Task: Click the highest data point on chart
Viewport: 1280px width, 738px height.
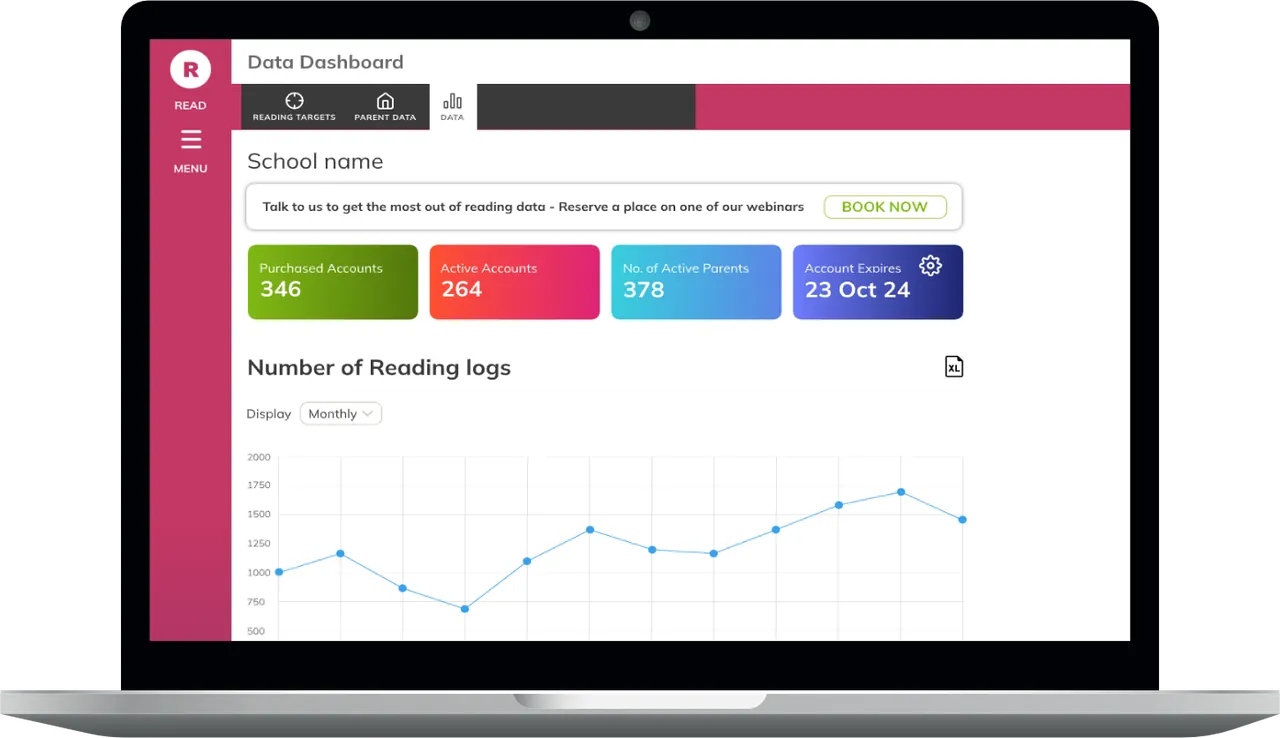Action: (901, 492)
